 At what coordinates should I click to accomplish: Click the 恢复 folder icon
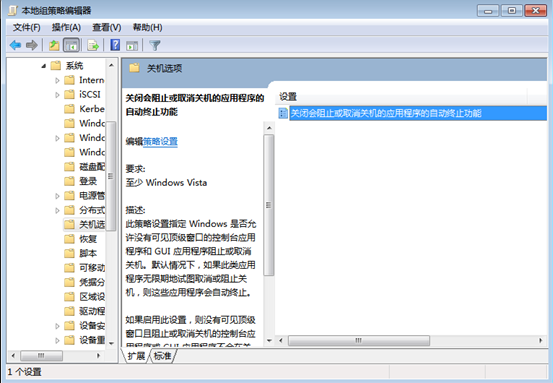click(x=69, y=239)
